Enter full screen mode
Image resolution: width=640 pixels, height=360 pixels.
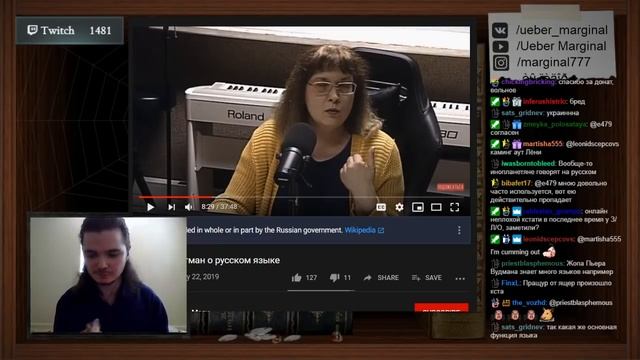coord(454,207)
